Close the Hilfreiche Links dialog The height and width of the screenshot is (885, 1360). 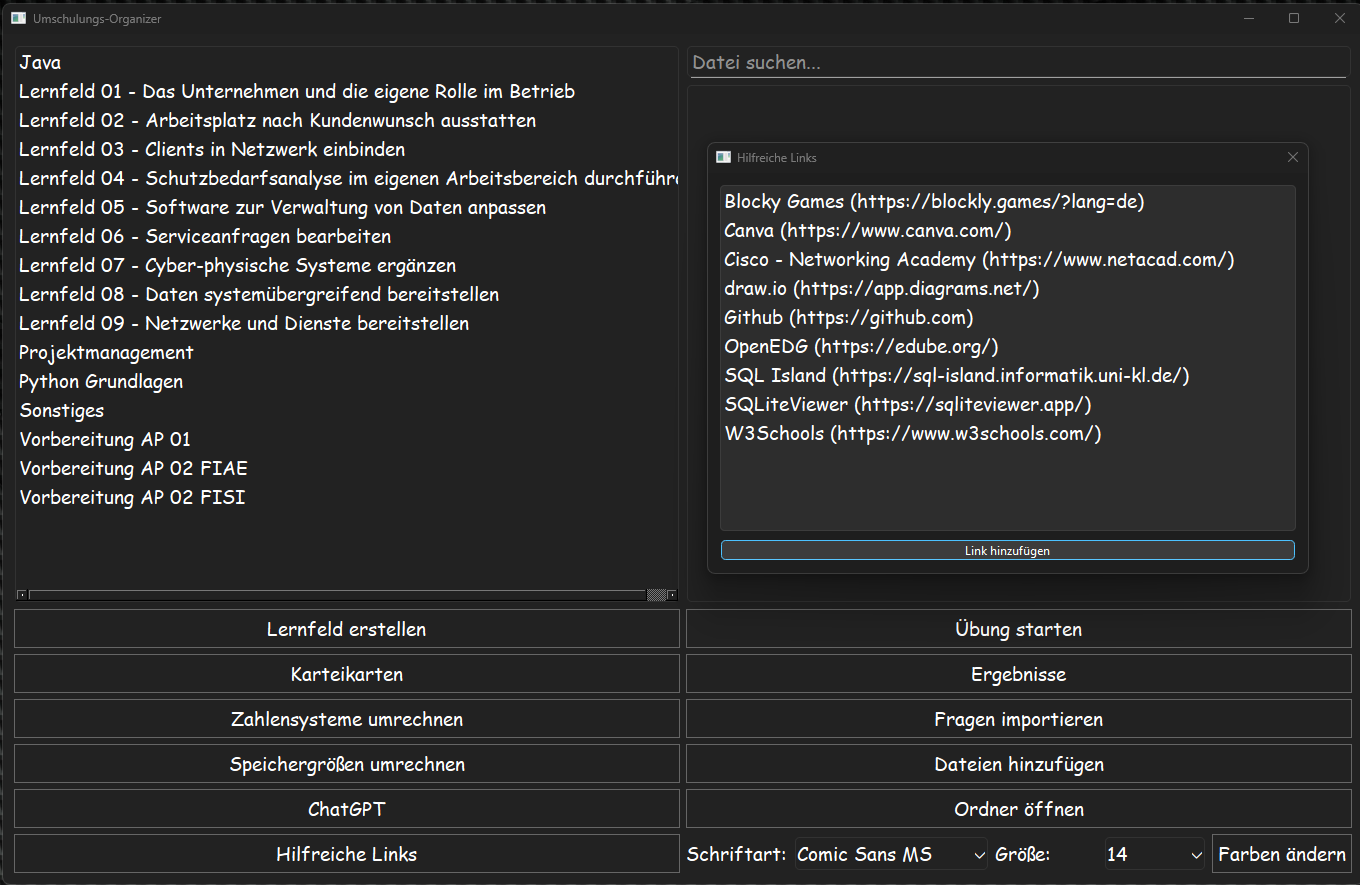[1292, 157]
